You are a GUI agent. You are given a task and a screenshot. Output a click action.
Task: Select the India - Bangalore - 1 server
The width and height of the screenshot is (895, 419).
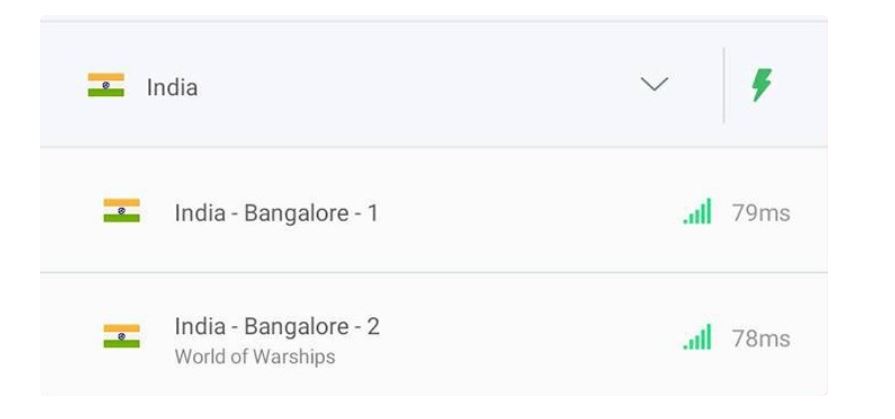pos(276,213)
